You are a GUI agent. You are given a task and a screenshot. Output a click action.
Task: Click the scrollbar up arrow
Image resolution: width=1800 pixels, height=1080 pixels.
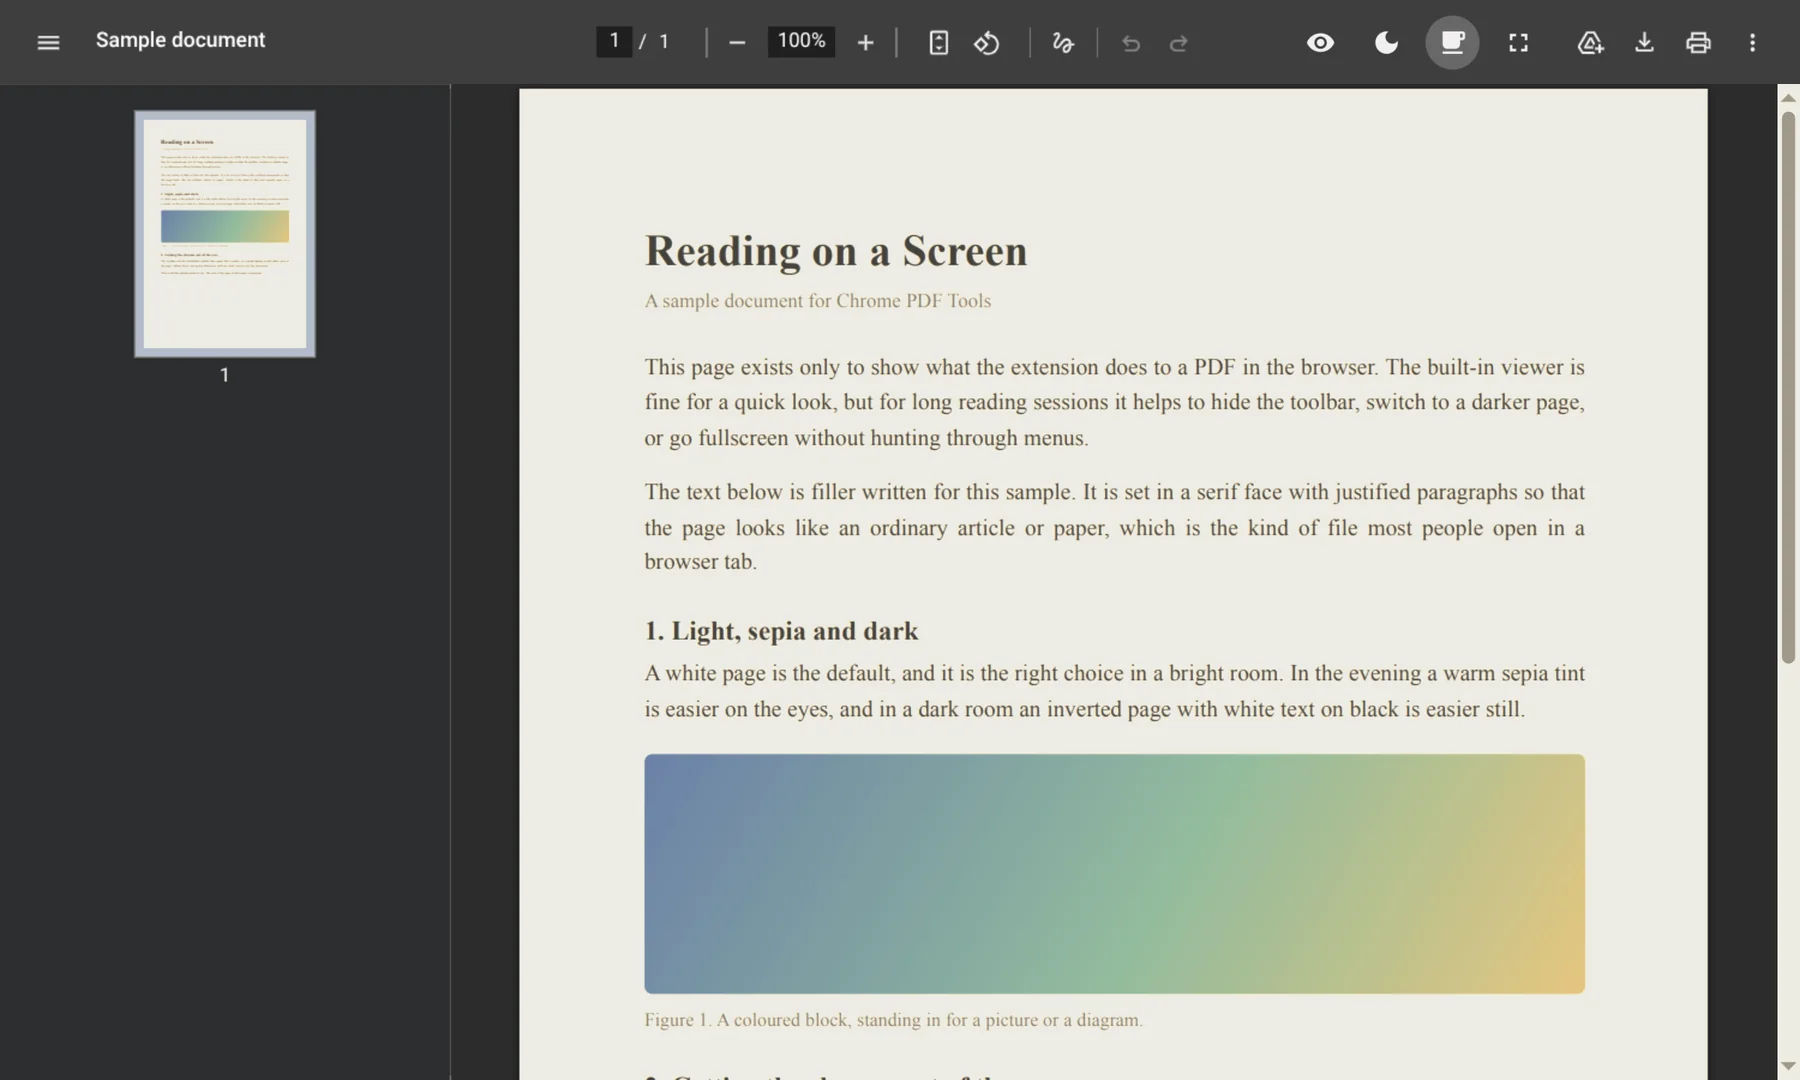point(1788,97)
